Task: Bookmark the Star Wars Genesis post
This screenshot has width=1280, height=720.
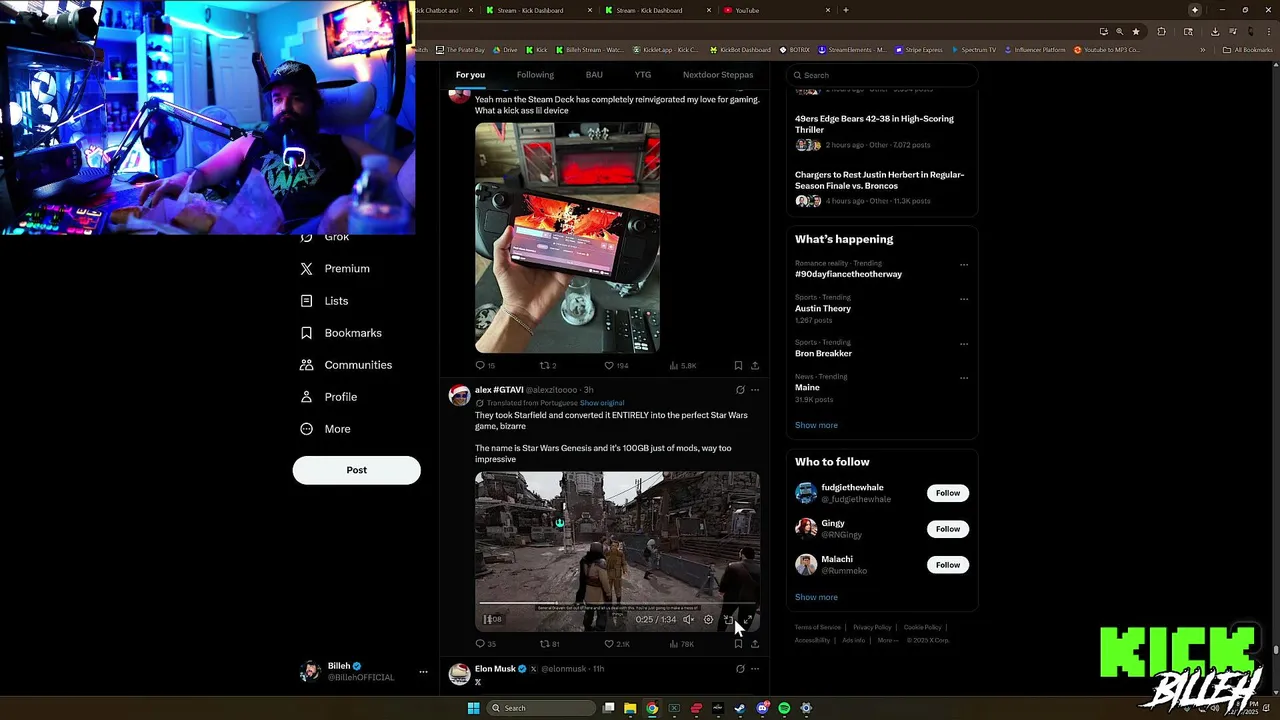Action: [738, 644]
